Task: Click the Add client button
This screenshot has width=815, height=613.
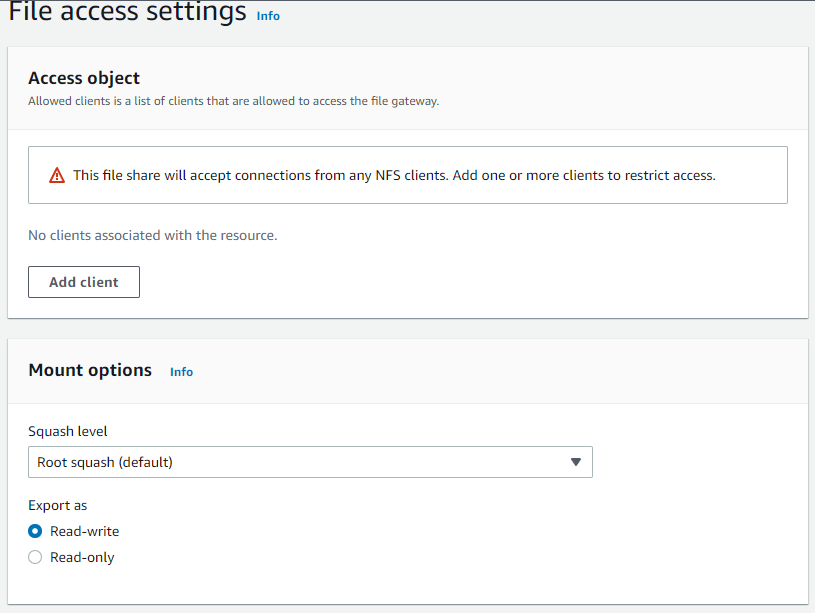Action: pos(84,282)
